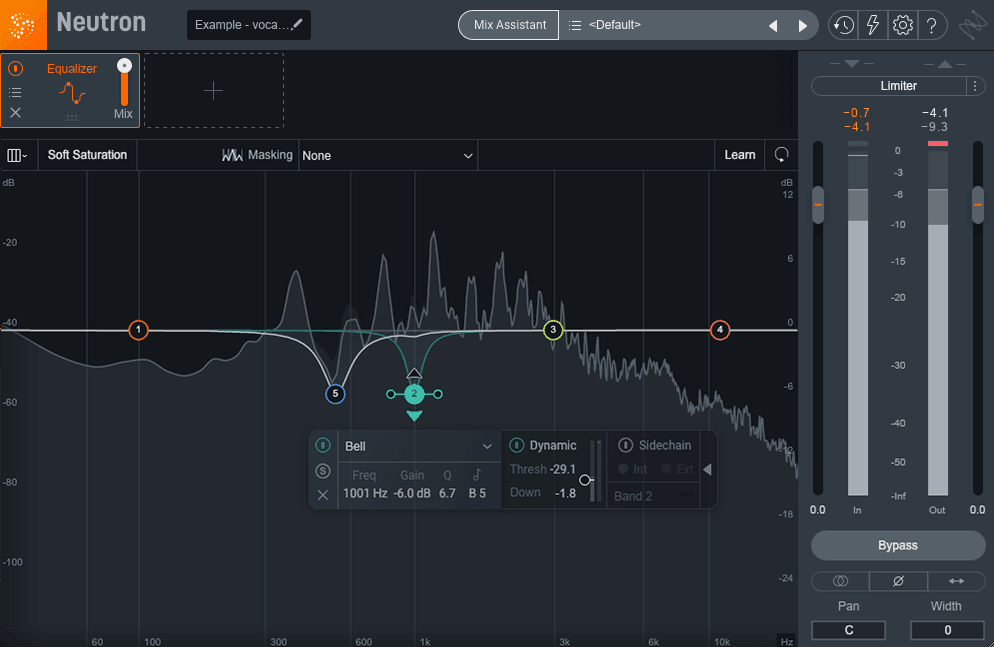
Task: Adjust the input gain fader
Action: point(818,205)
